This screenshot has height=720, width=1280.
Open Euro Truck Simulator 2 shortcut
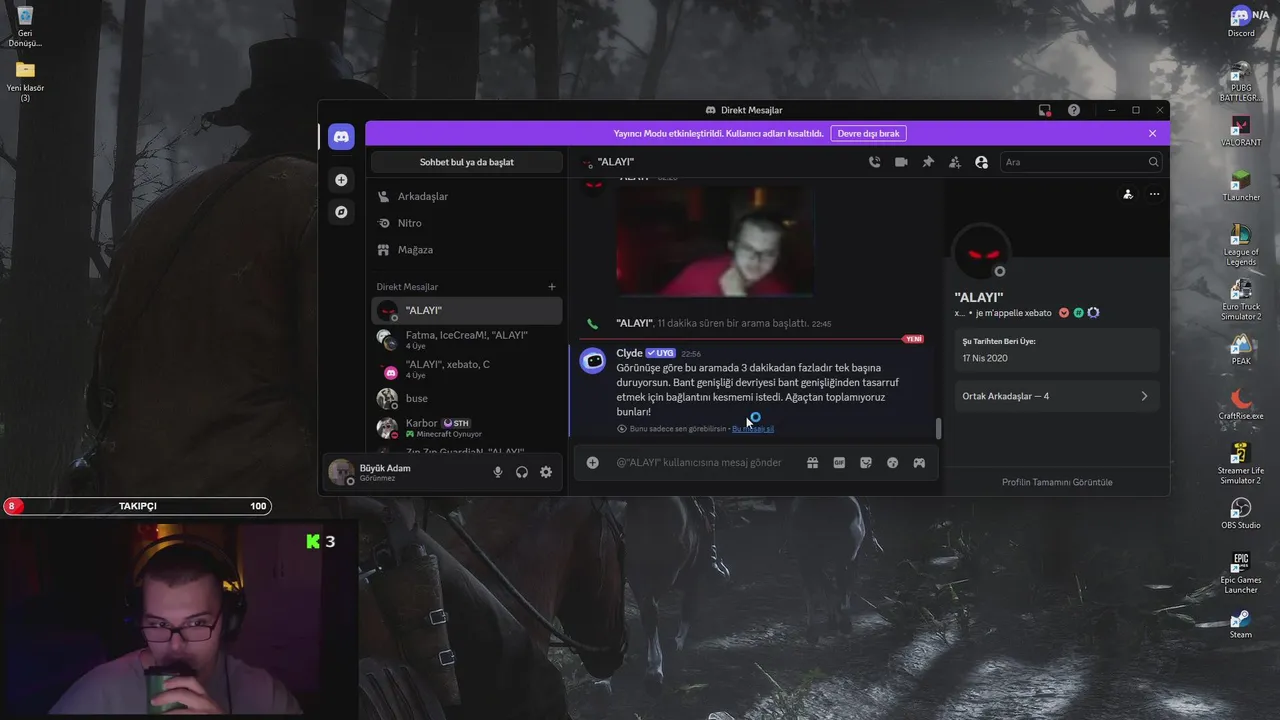[x=1241, y=300]
